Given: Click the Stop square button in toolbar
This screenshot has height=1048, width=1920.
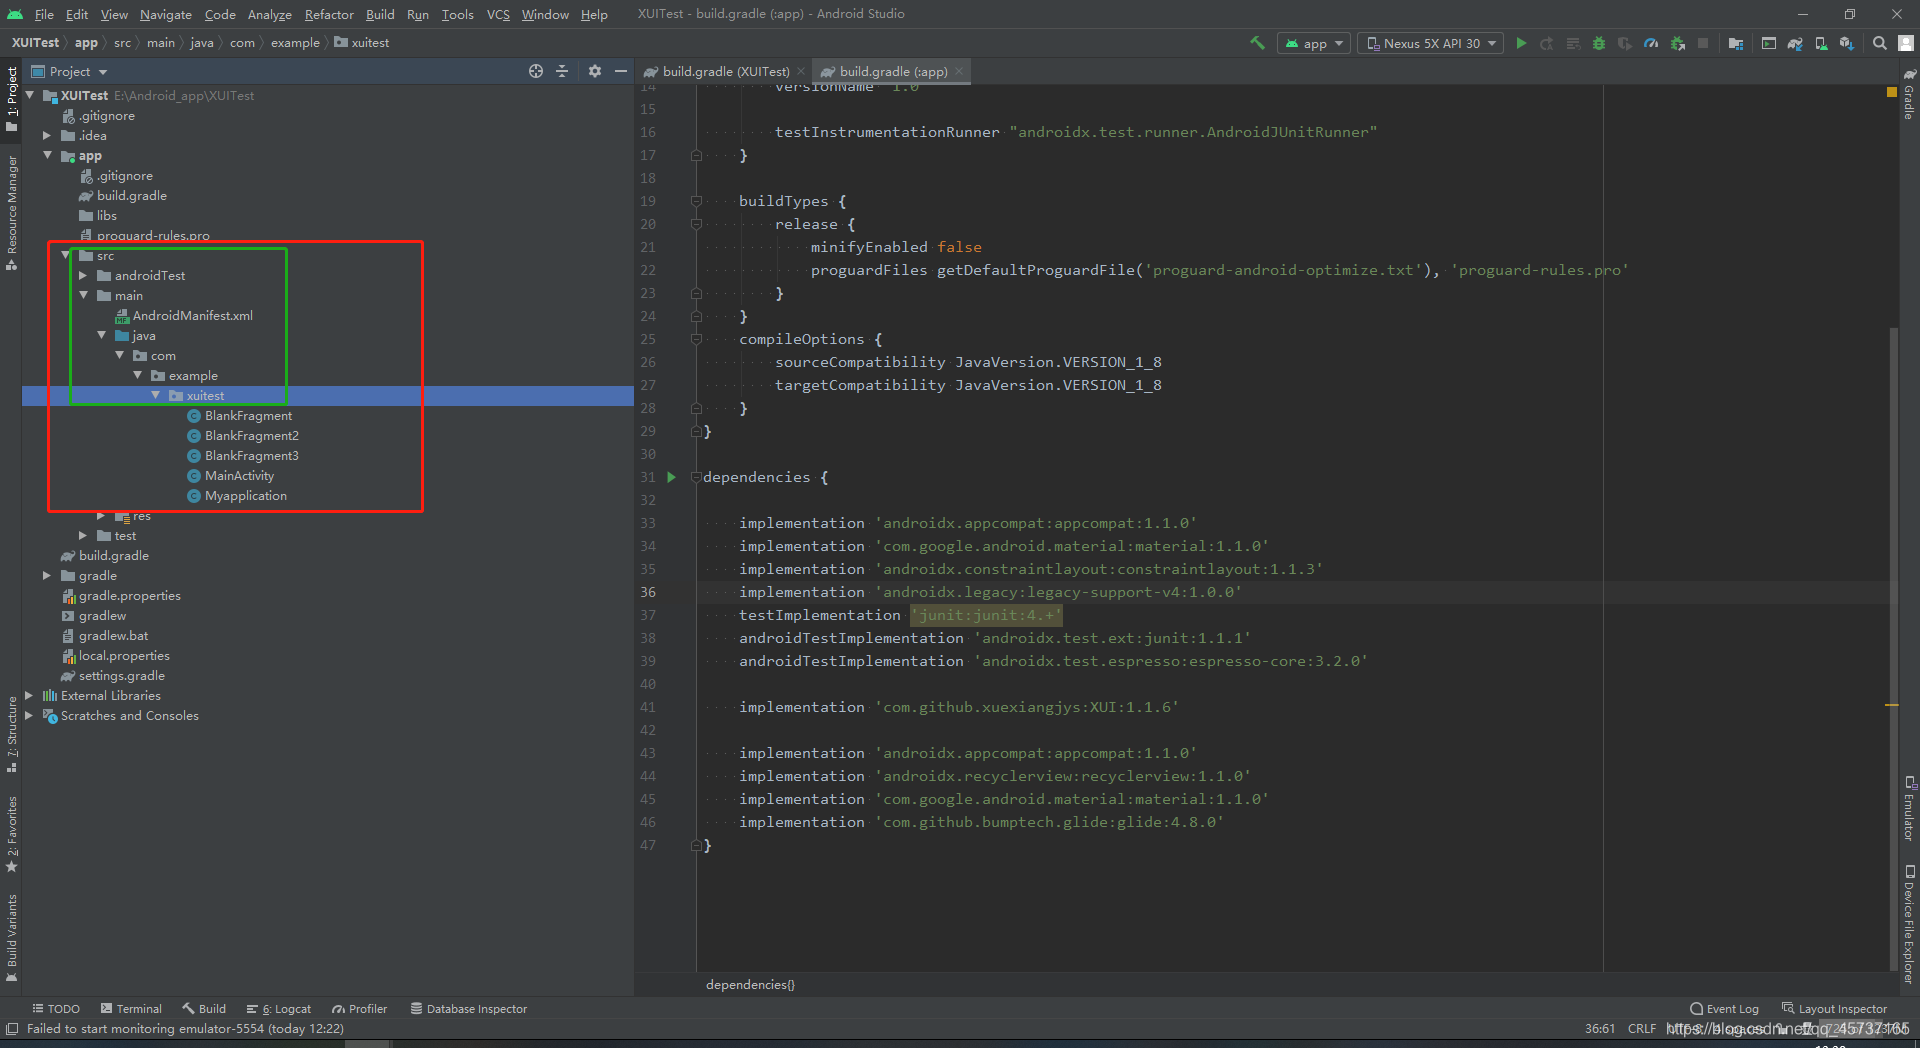Looking at the screenshot, I should pyautogui.click(x=1703, y=43).
